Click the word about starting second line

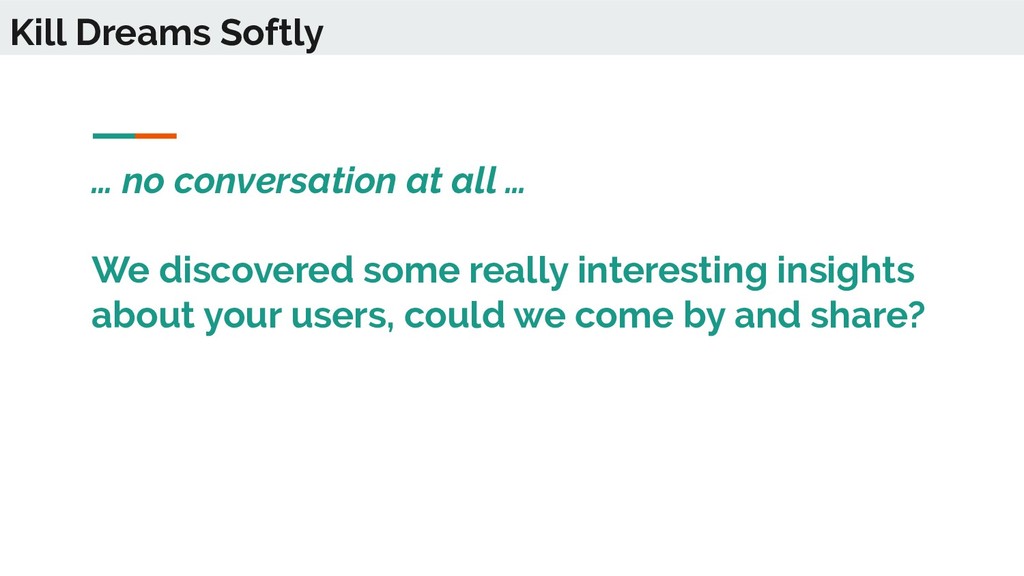(143, 315)
